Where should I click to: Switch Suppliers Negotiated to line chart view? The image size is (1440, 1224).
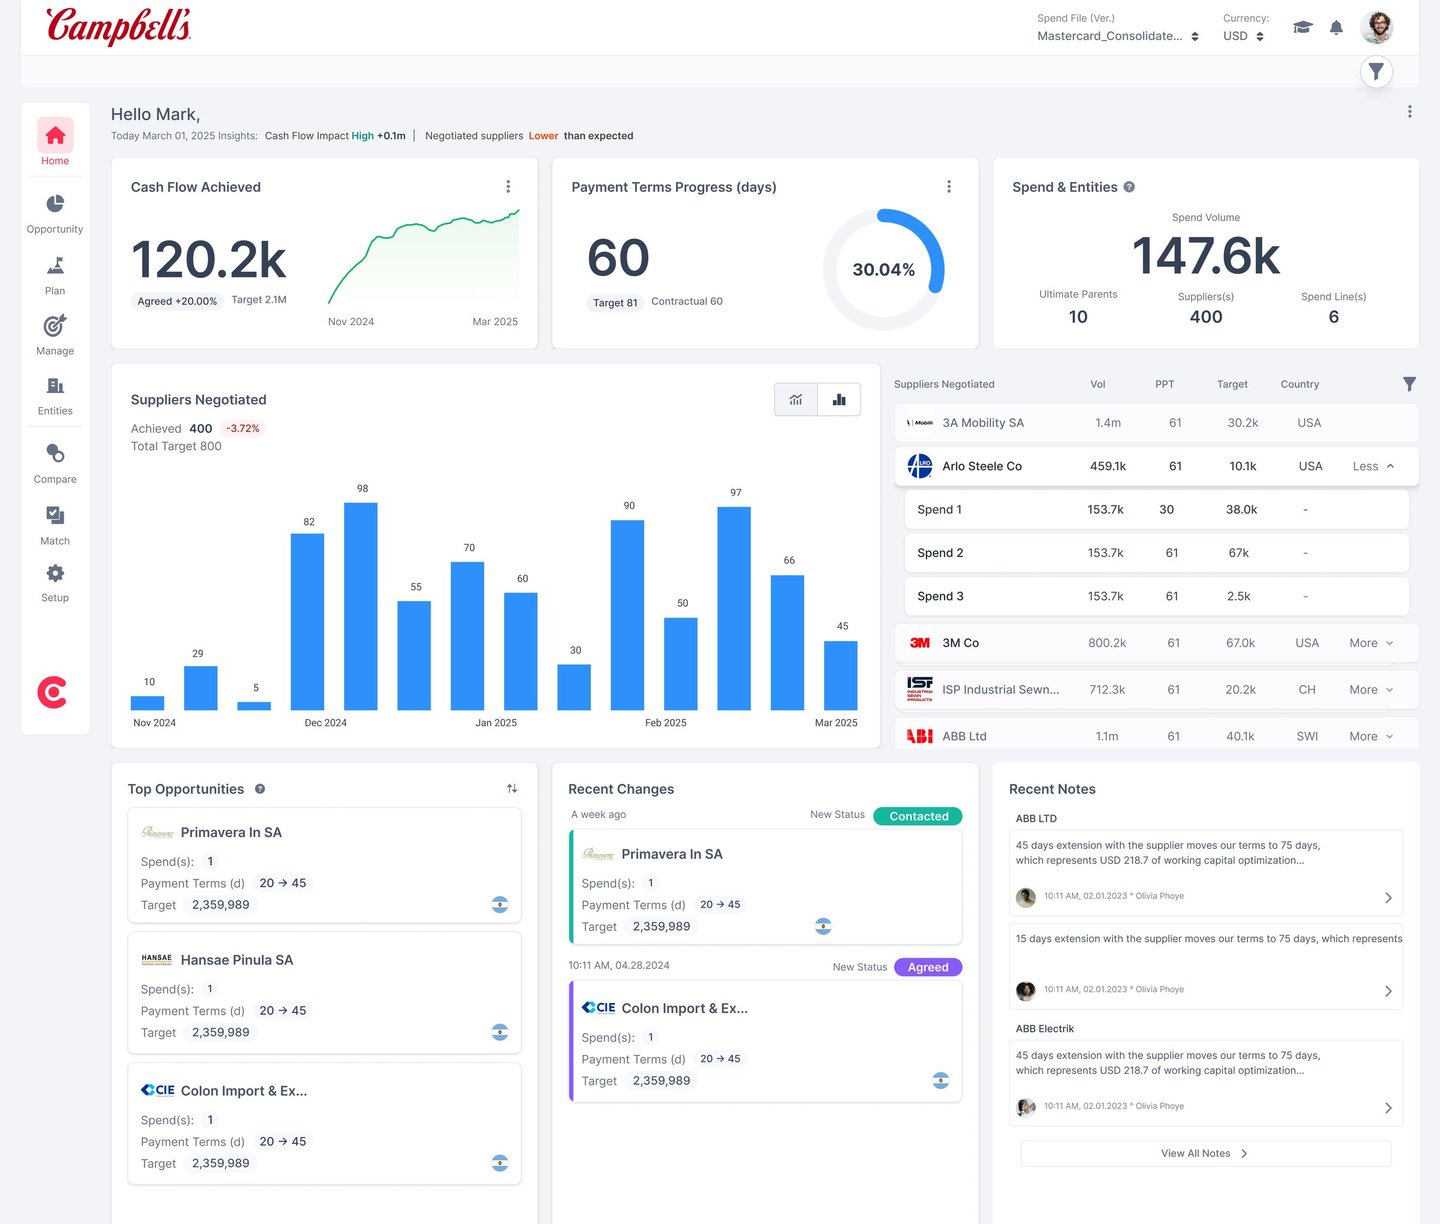[796, 400]
